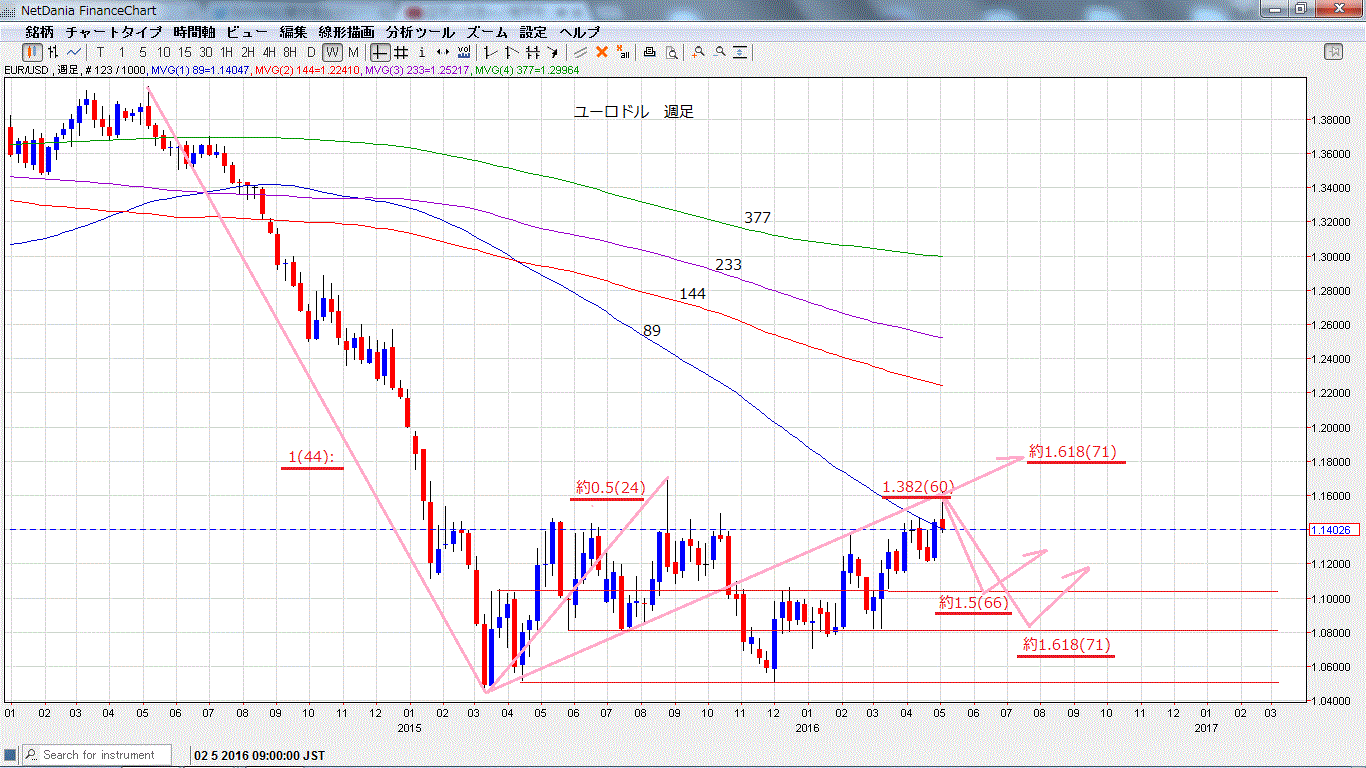Screen dimensions: 1366x768
Task: Open the 分析ツール menu
Action: coord(419,32)
